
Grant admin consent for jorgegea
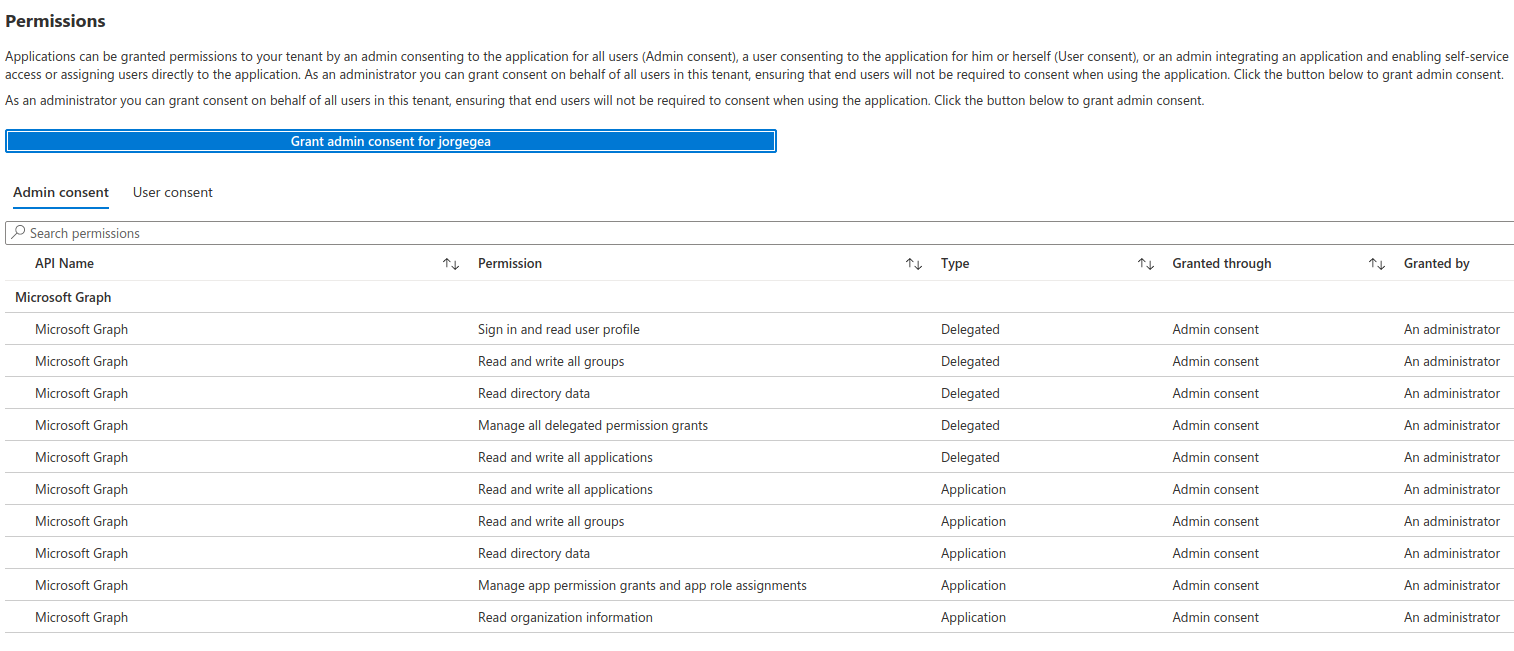coord(391,141)
